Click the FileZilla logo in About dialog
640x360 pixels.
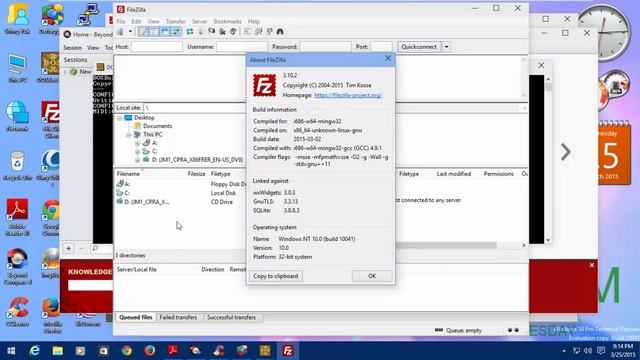264,85
